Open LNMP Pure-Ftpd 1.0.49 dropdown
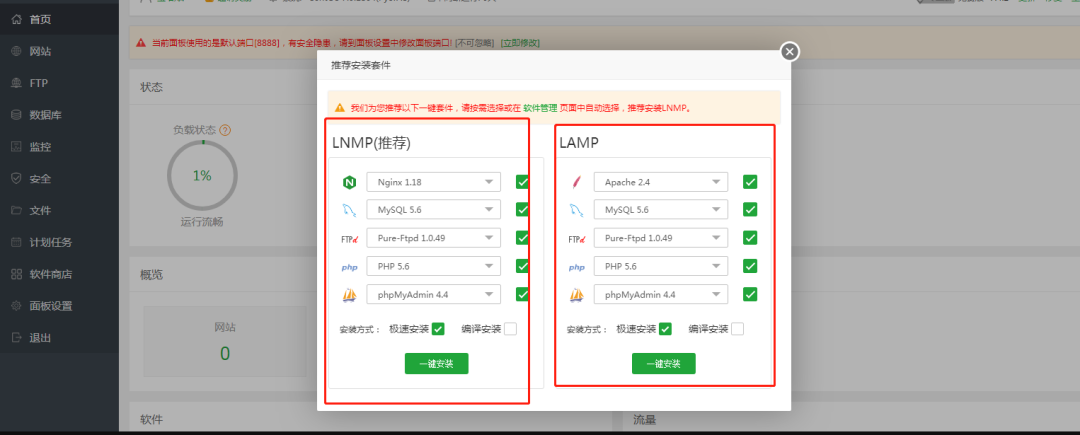The width and height of the screenshot is (1080, 435). pyautogui.click(x=433, y=237)
